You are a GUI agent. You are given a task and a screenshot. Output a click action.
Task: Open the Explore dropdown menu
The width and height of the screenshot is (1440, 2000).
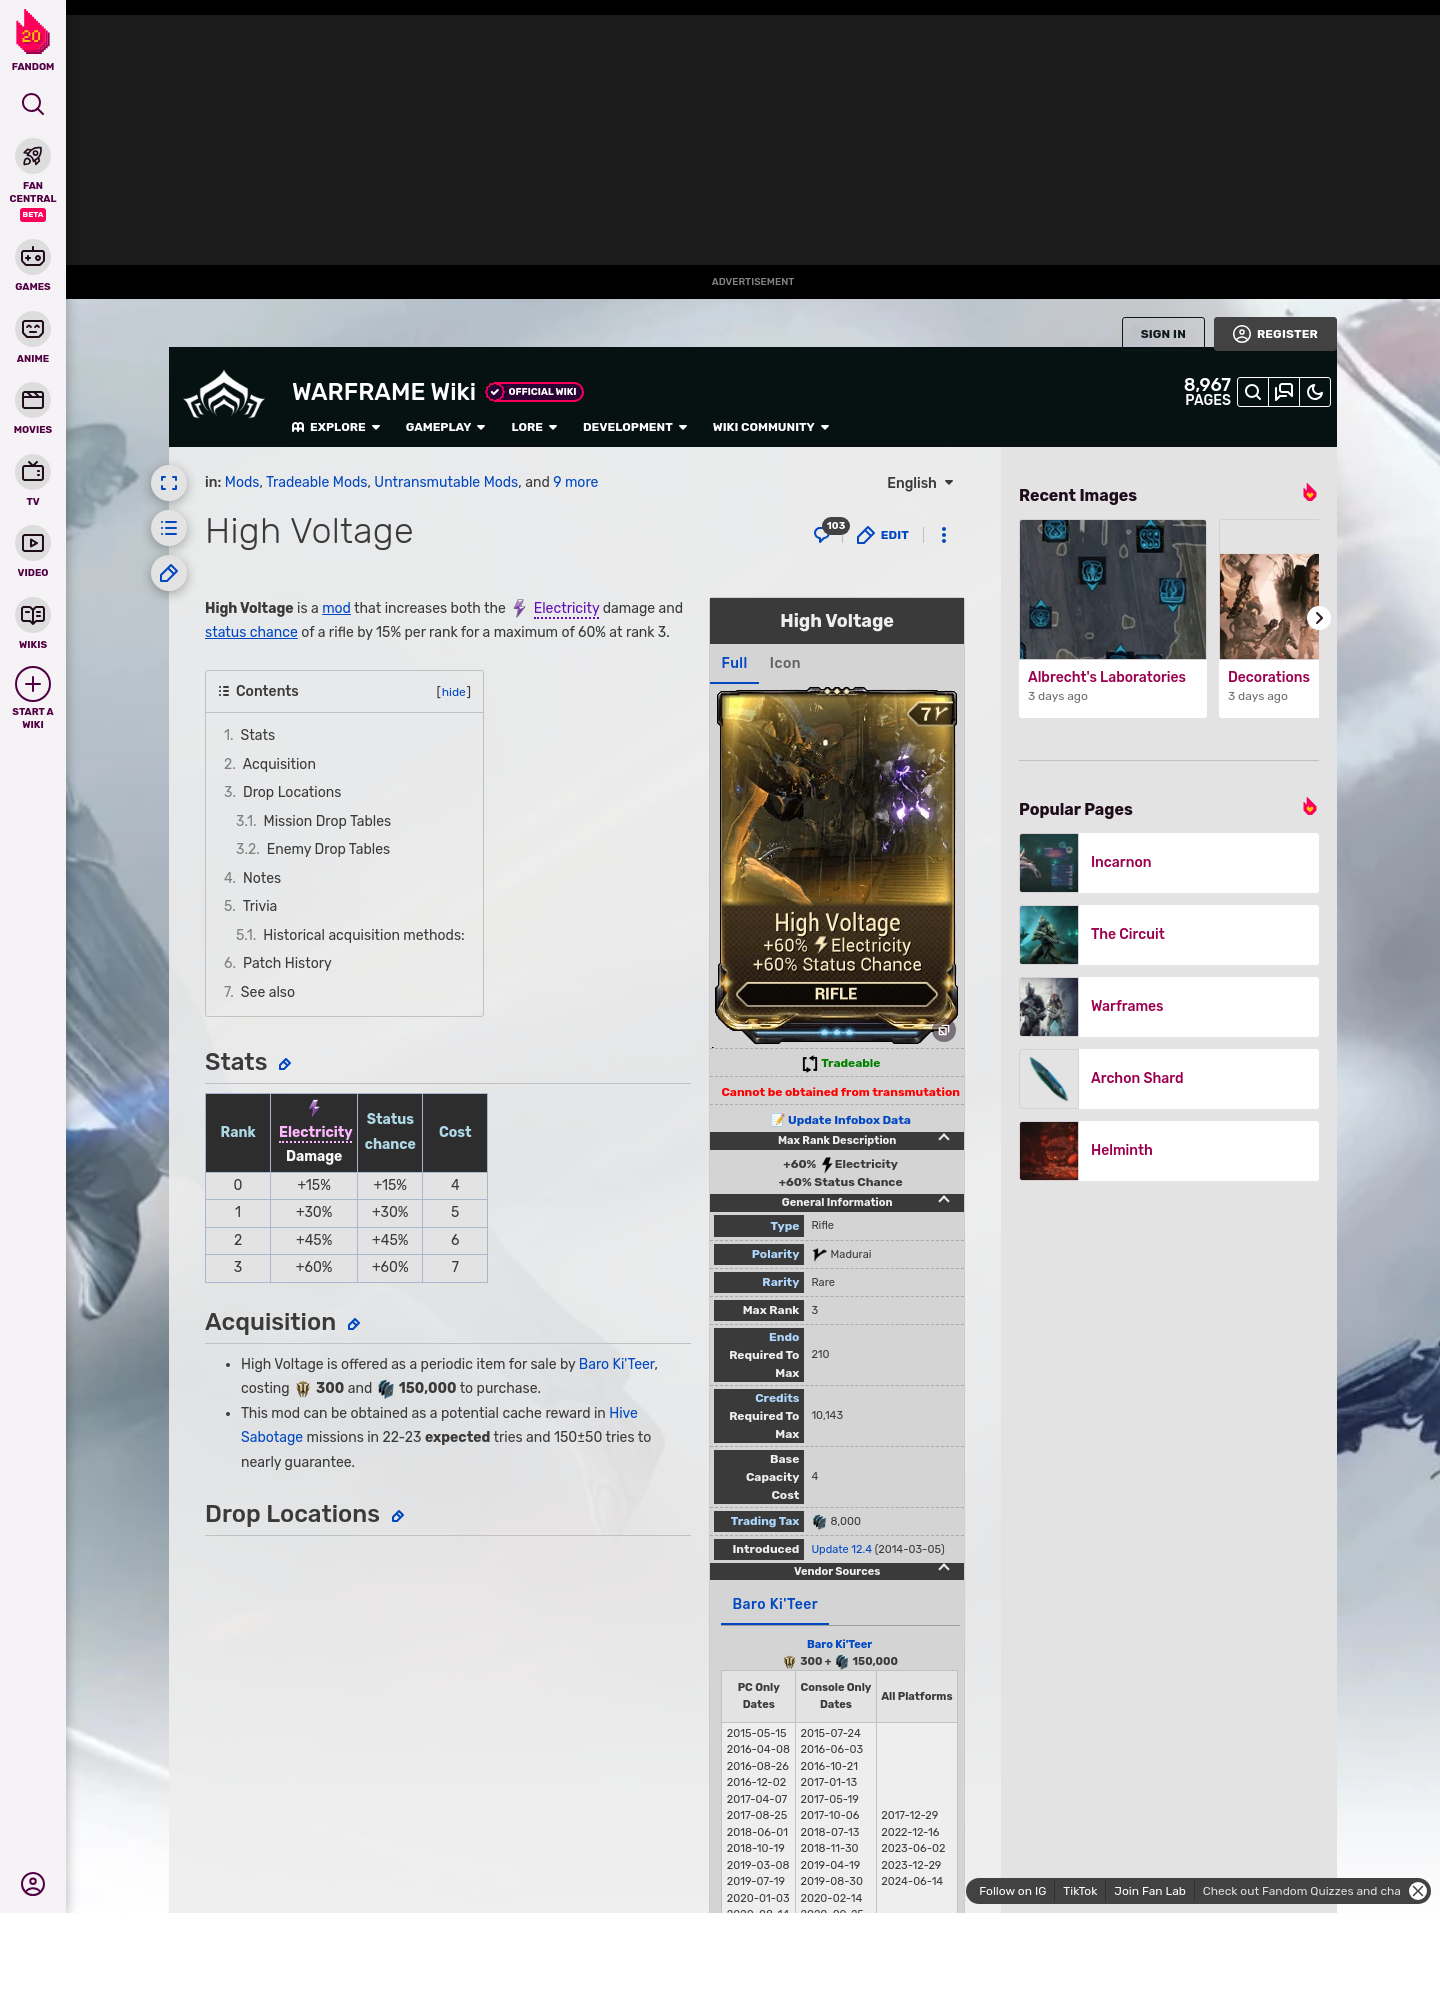[x=336, y=427]
